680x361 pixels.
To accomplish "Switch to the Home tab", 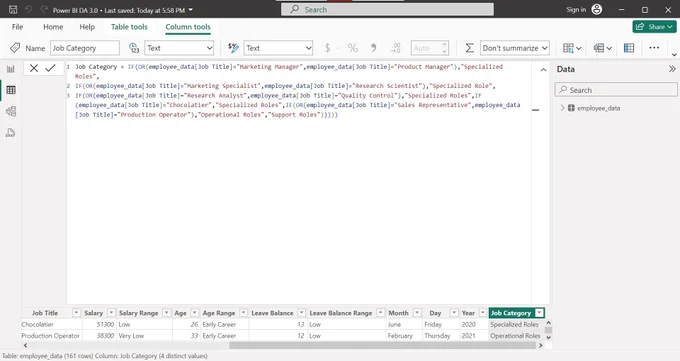I will [x=53, y=27].
